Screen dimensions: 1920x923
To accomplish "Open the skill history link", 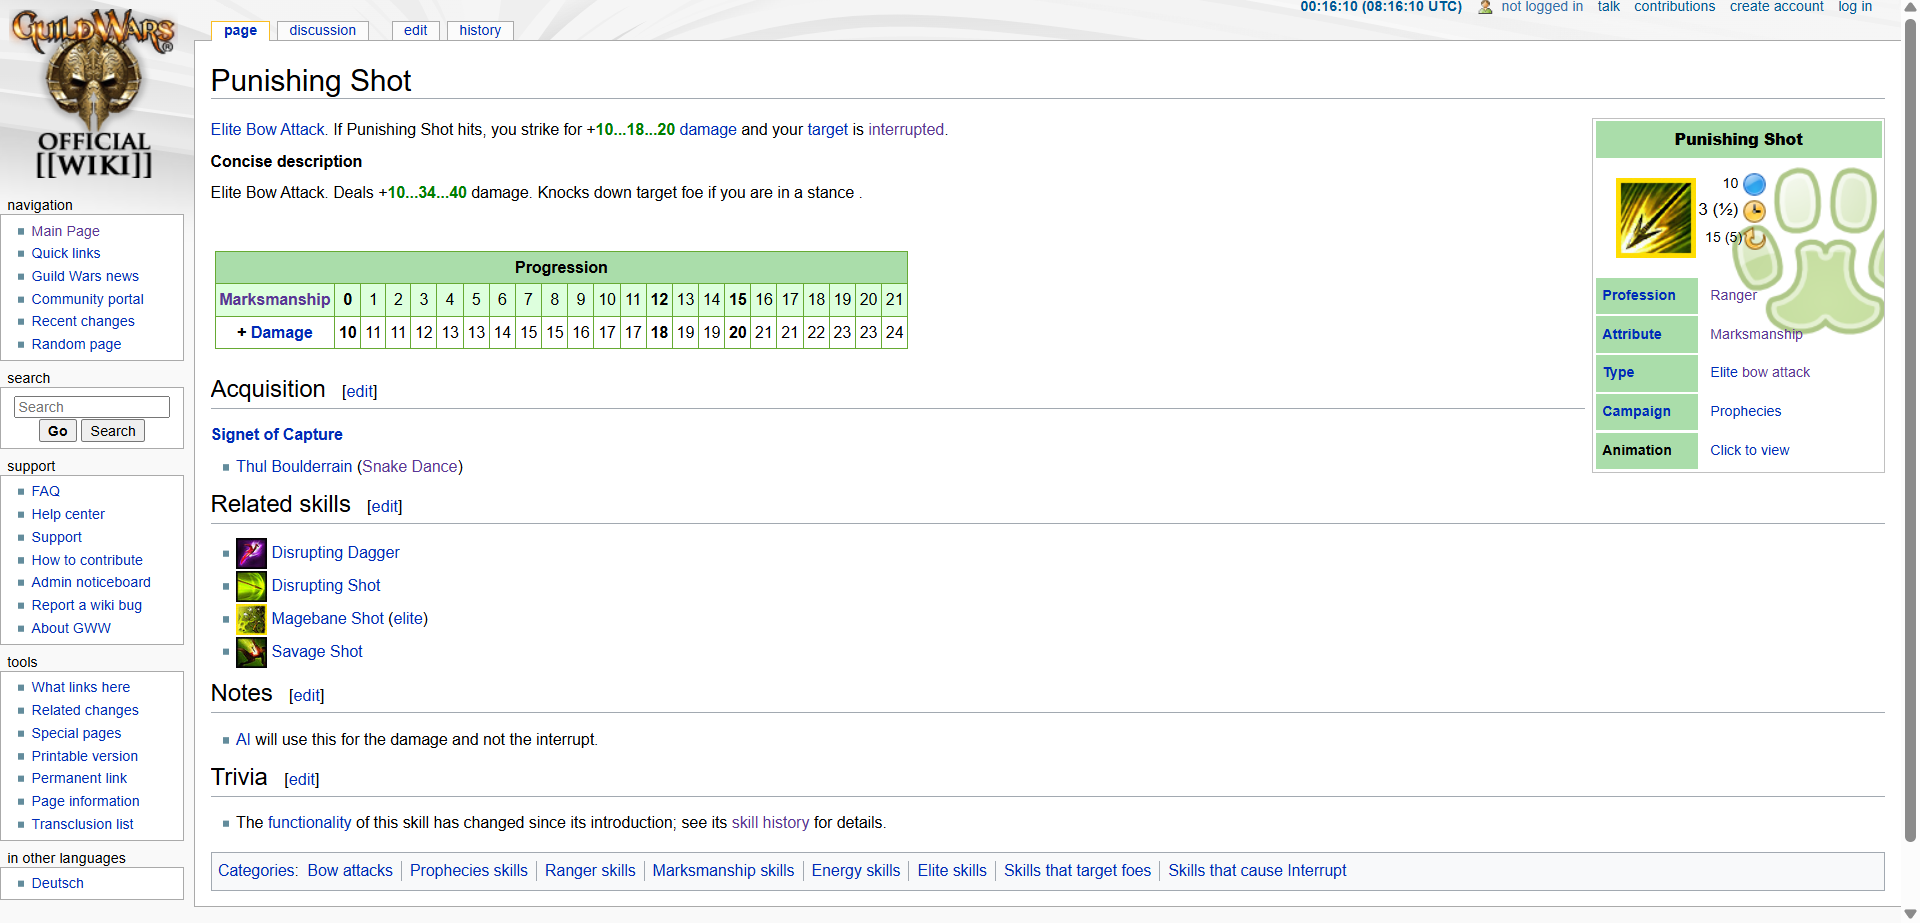I will (x=770, y=822).
